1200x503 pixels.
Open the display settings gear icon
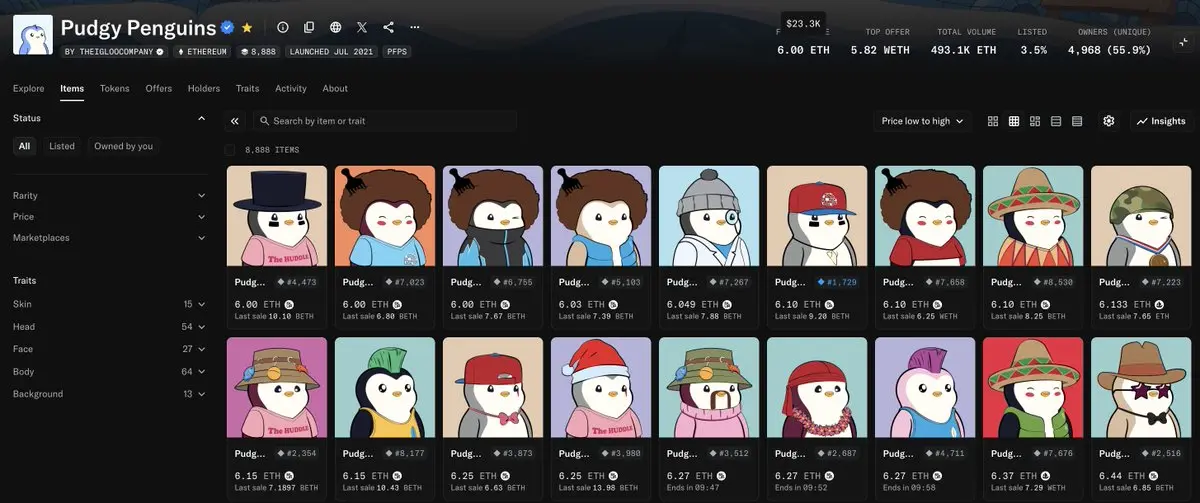[1109, 121]
